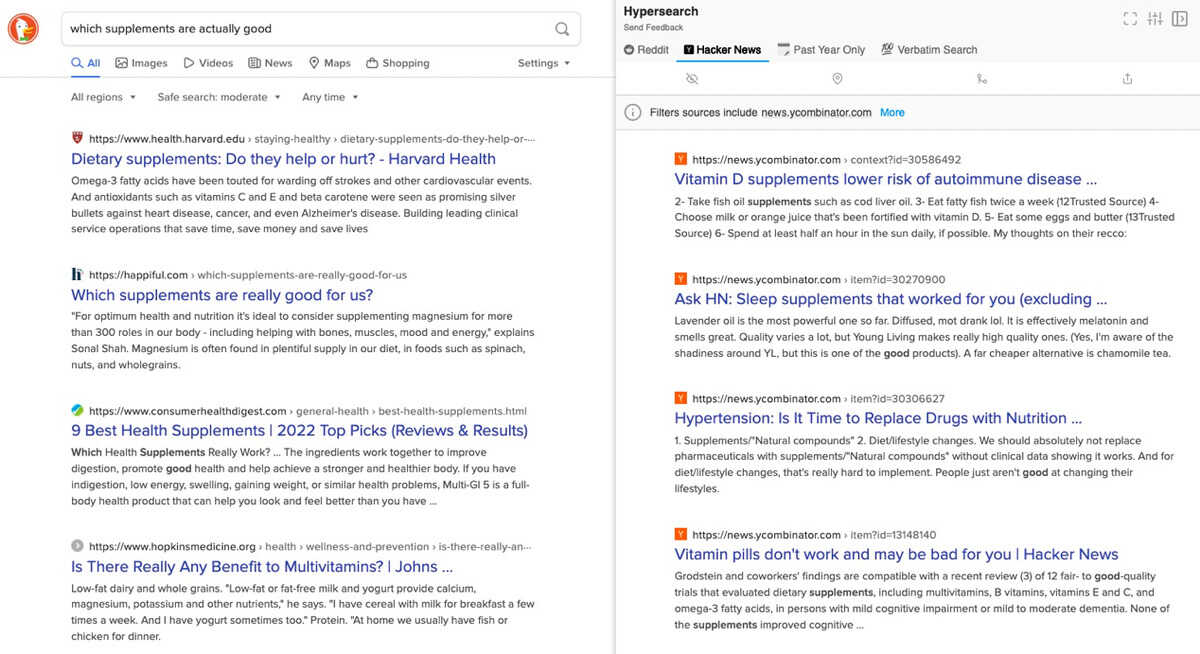Click the Hypersearch panel title

pyautogui.click(x=661, y=11)
